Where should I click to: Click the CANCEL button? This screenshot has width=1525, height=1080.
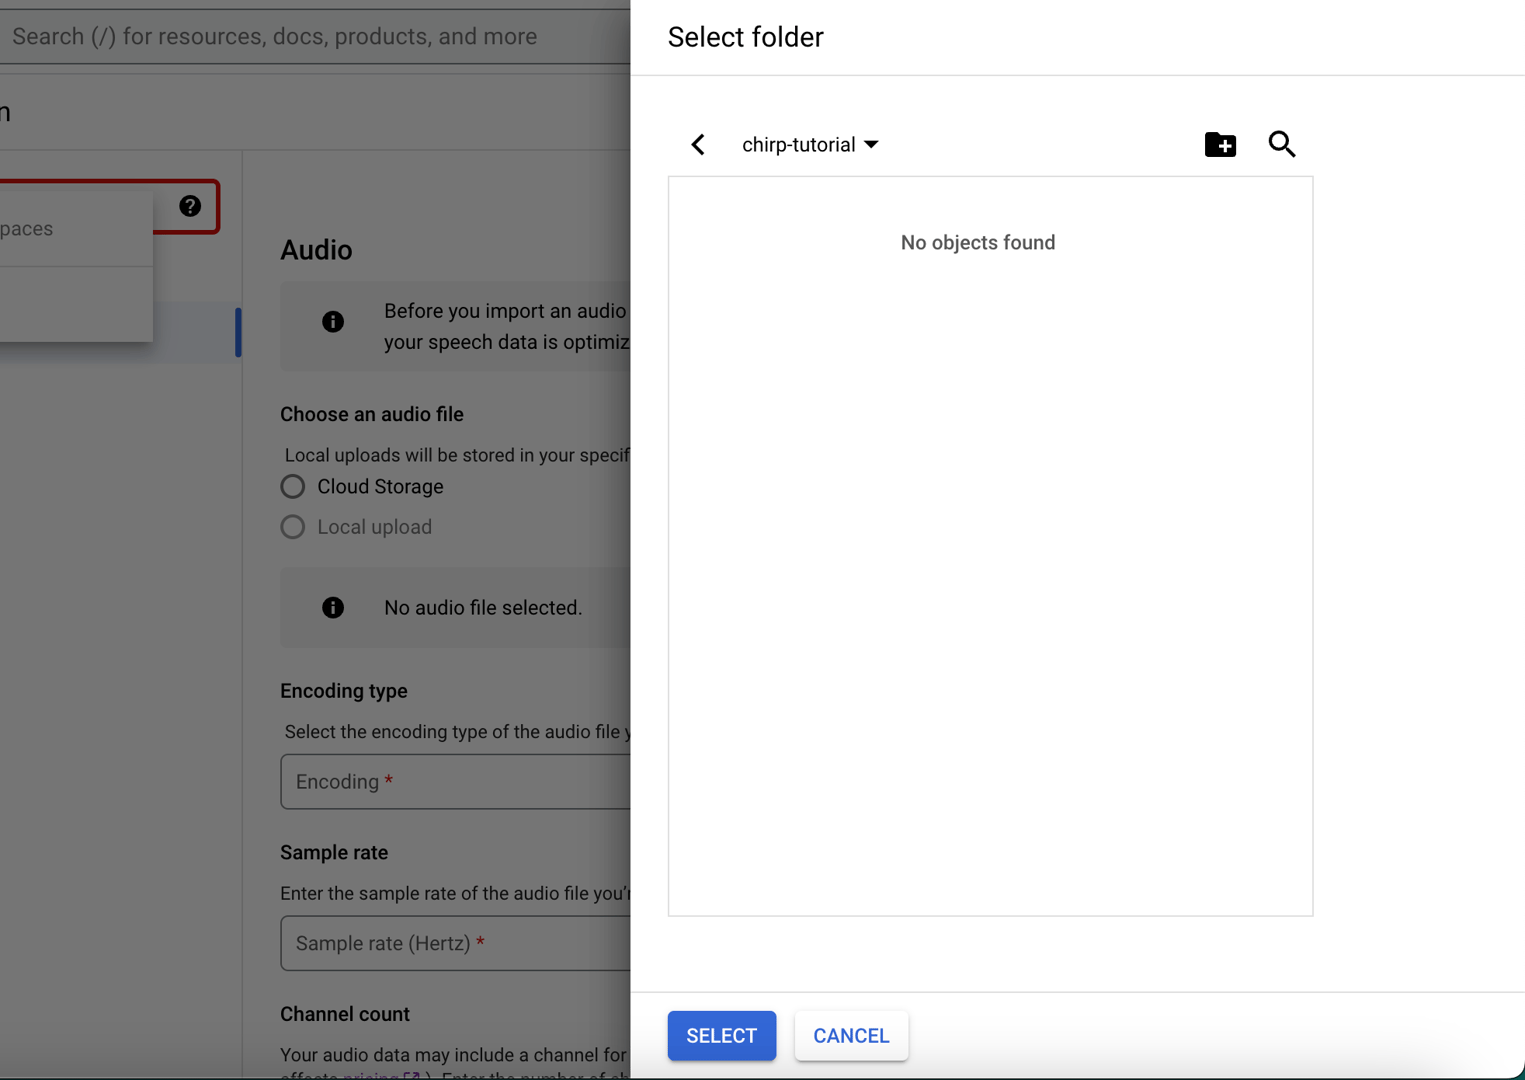click(851, 1036)
